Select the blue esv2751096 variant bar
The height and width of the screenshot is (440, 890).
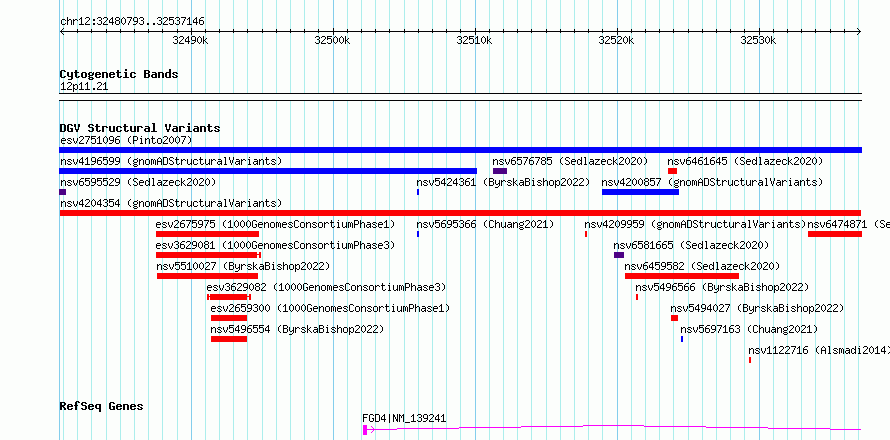click(460, 150)
